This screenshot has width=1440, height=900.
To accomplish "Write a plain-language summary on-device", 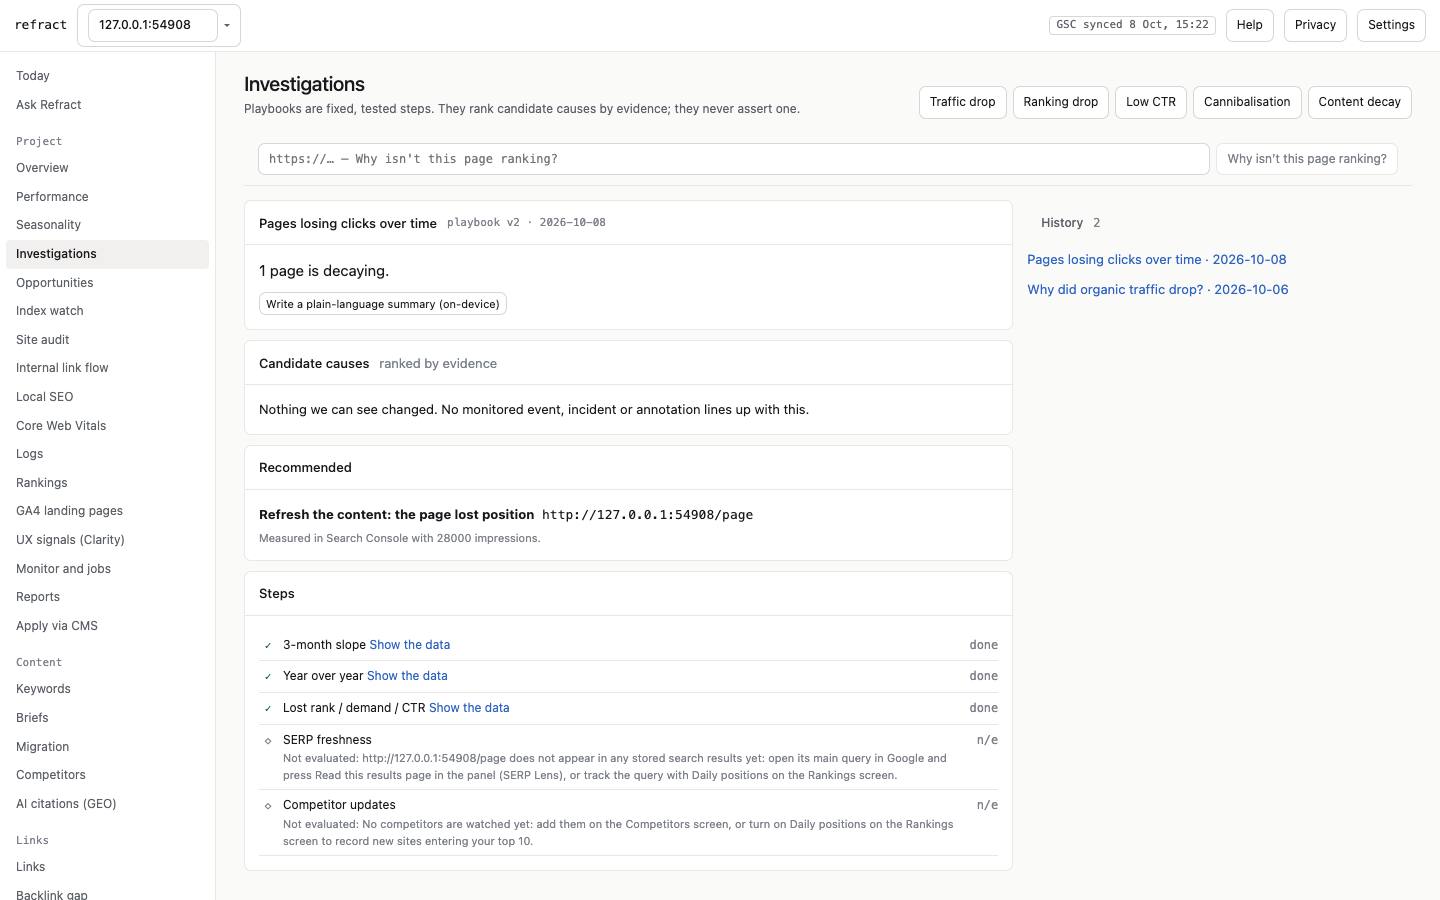I will 383,304.
